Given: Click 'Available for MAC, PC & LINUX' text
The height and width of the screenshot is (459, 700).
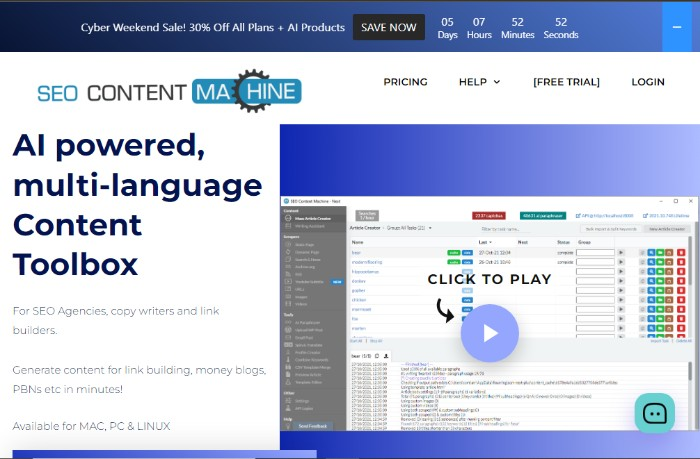Looking at the screenshot, I should (x=92, y=426).
